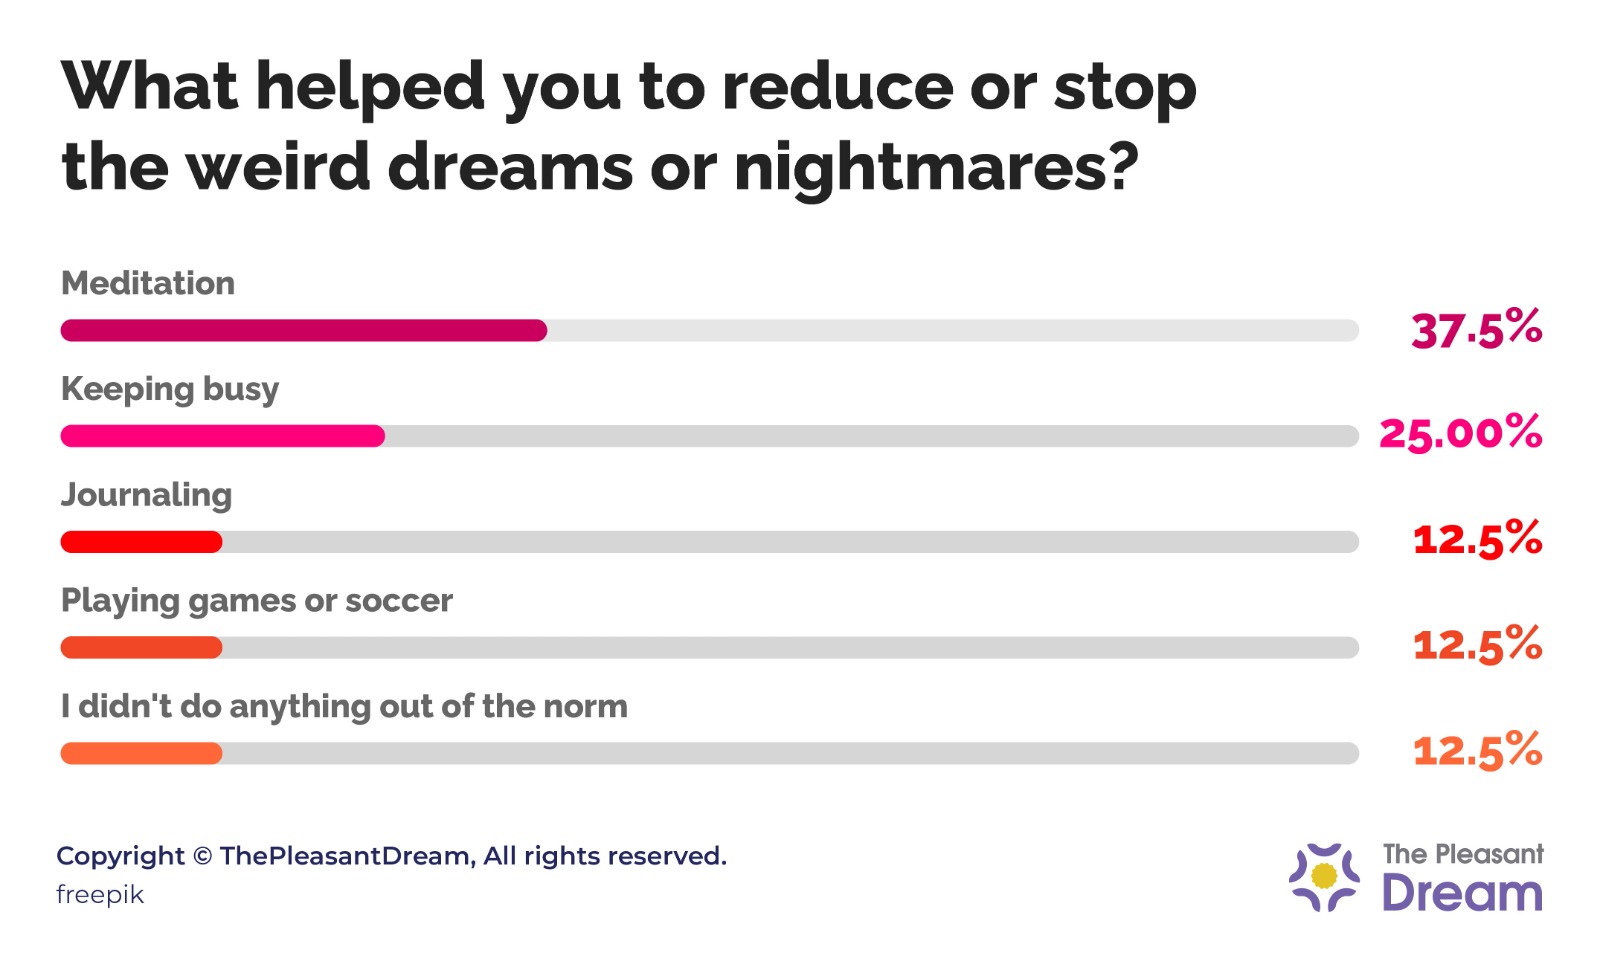The image size is (1600, 973).
Task: Click 'The Pleasant' text above Dream
Action: click(1463, 854)
